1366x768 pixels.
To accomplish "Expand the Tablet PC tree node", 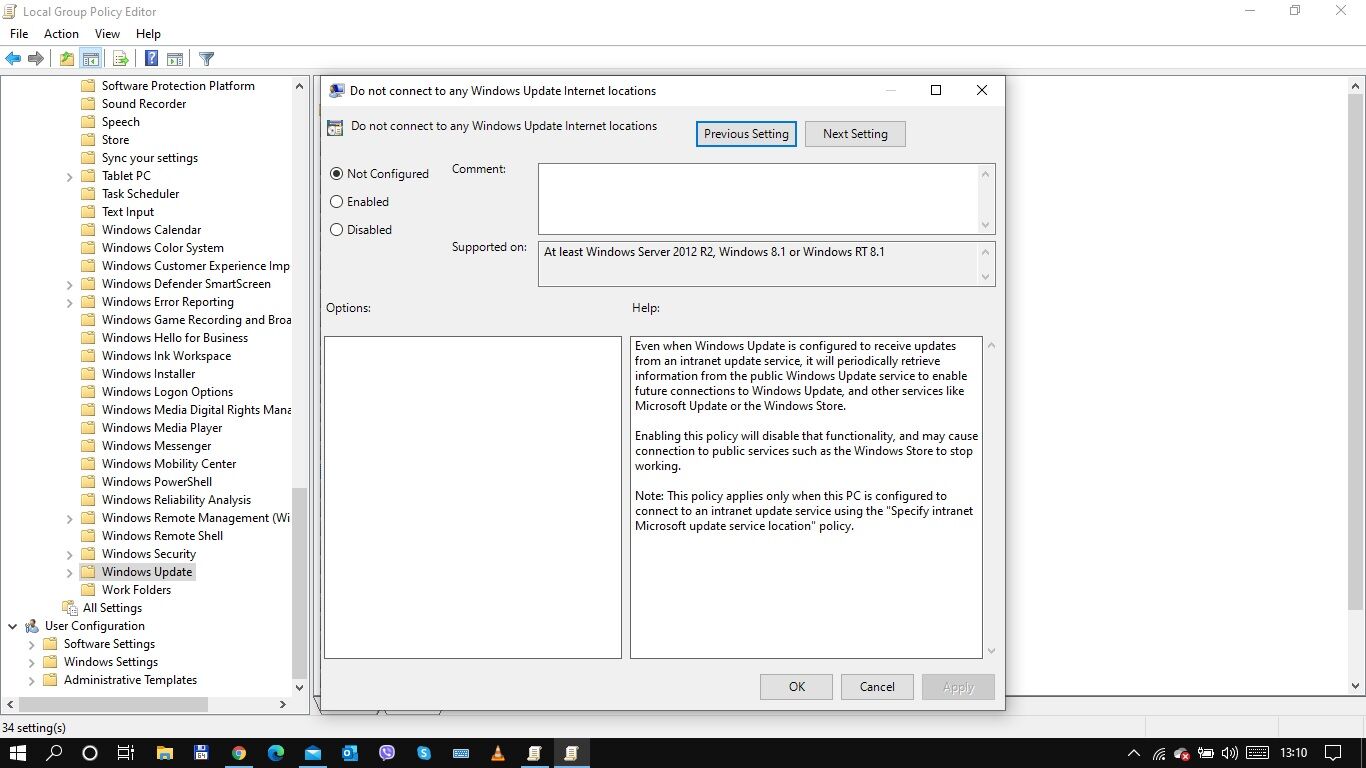I will point(70,177).
